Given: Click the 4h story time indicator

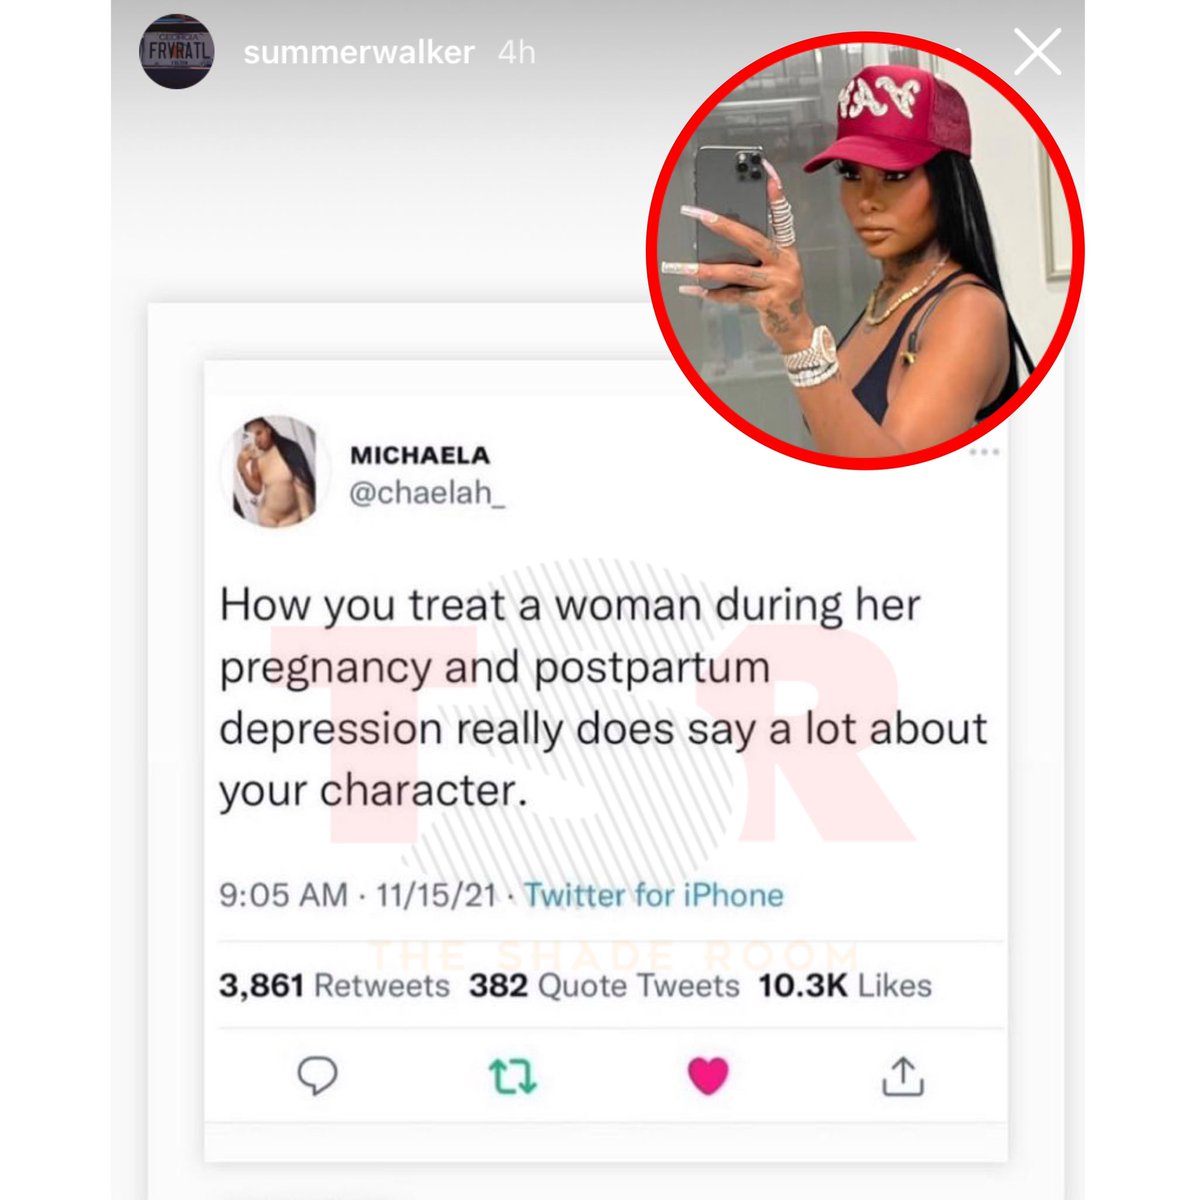Looking at the screenshot, I should pos(517,52).
